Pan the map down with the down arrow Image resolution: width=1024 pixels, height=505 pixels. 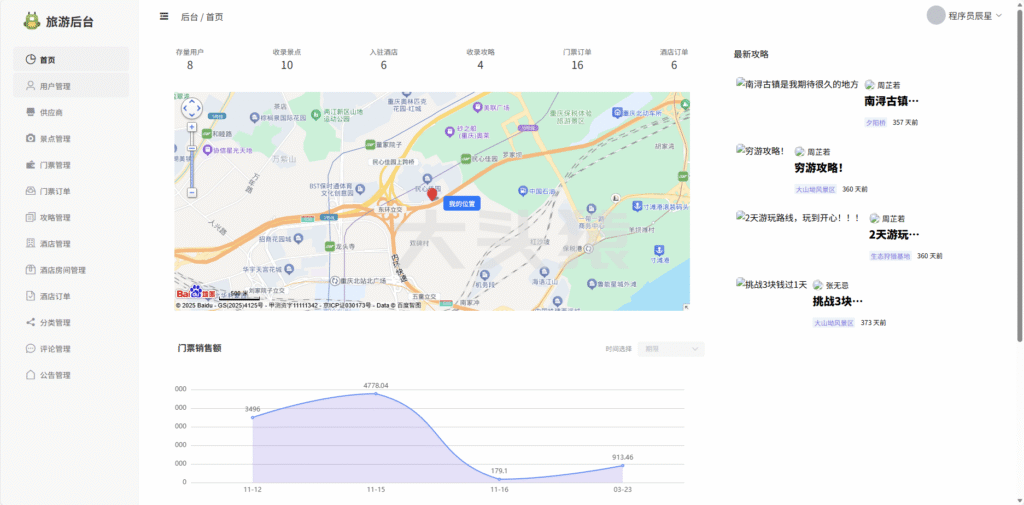click(192, 115)
